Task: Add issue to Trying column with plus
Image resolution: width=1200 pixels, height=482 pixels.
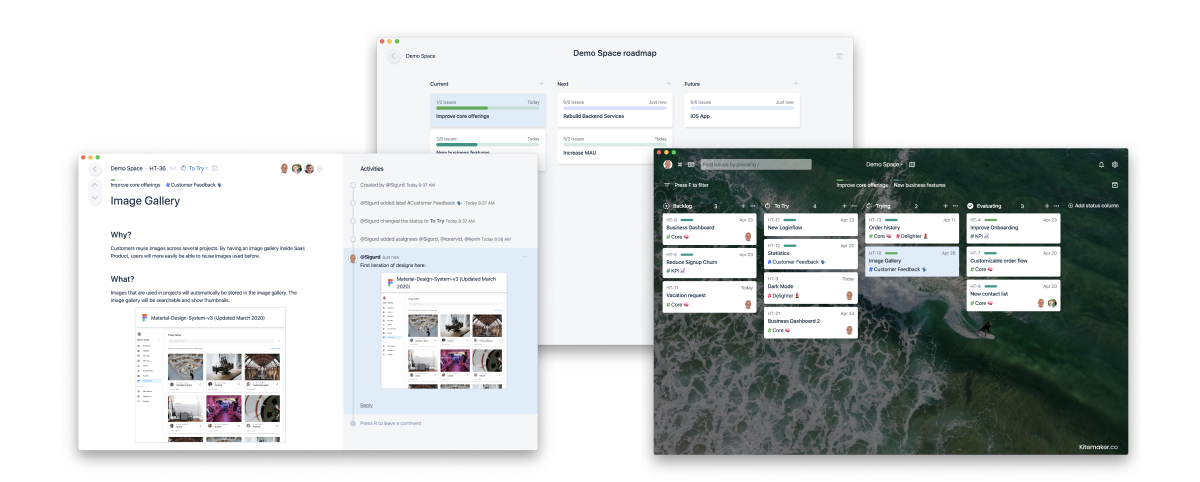Action: 943,205
